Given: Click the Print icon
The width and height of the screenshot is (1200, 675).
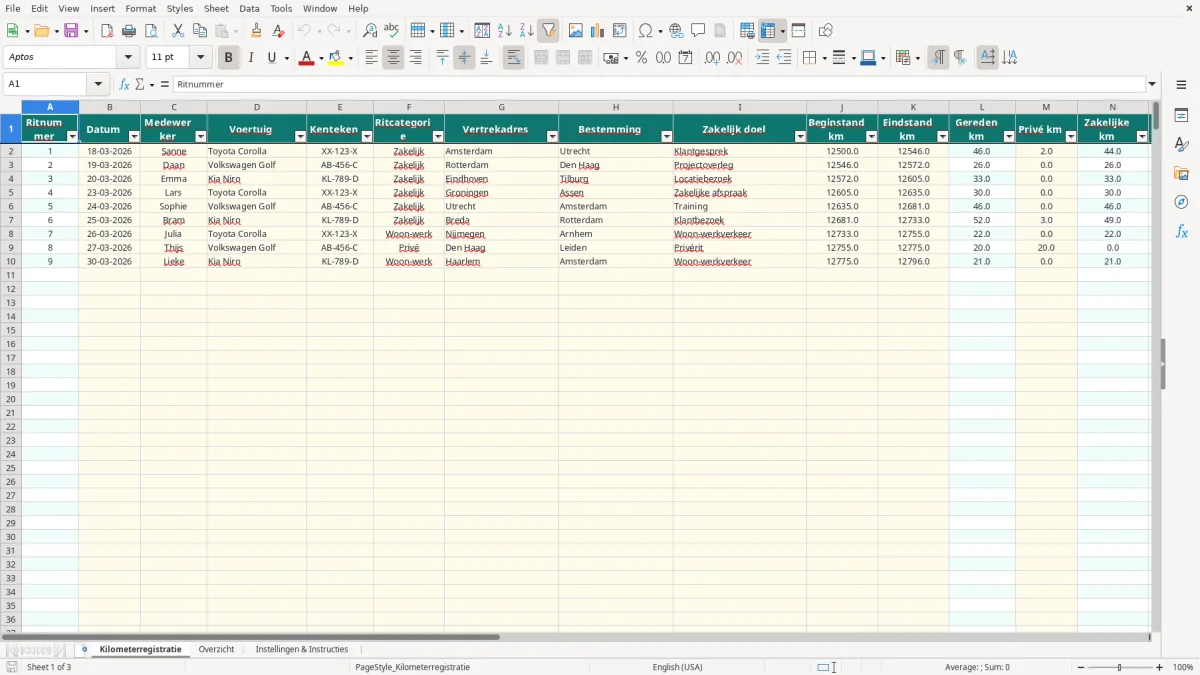Looking at the screenshot, I should 129,31.
